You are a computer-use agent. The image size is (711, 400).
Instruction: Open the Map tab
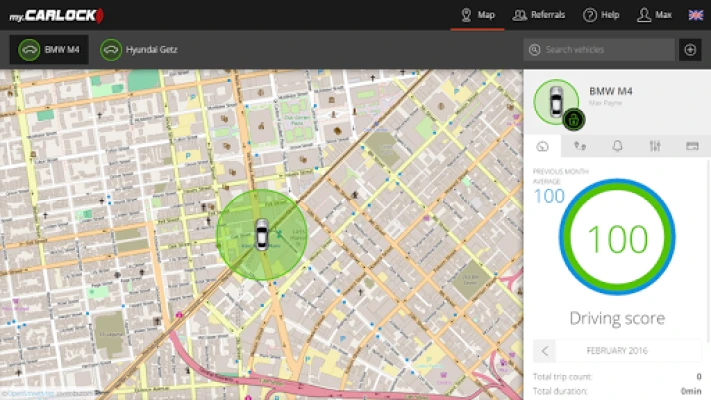[x=477, y=15]
